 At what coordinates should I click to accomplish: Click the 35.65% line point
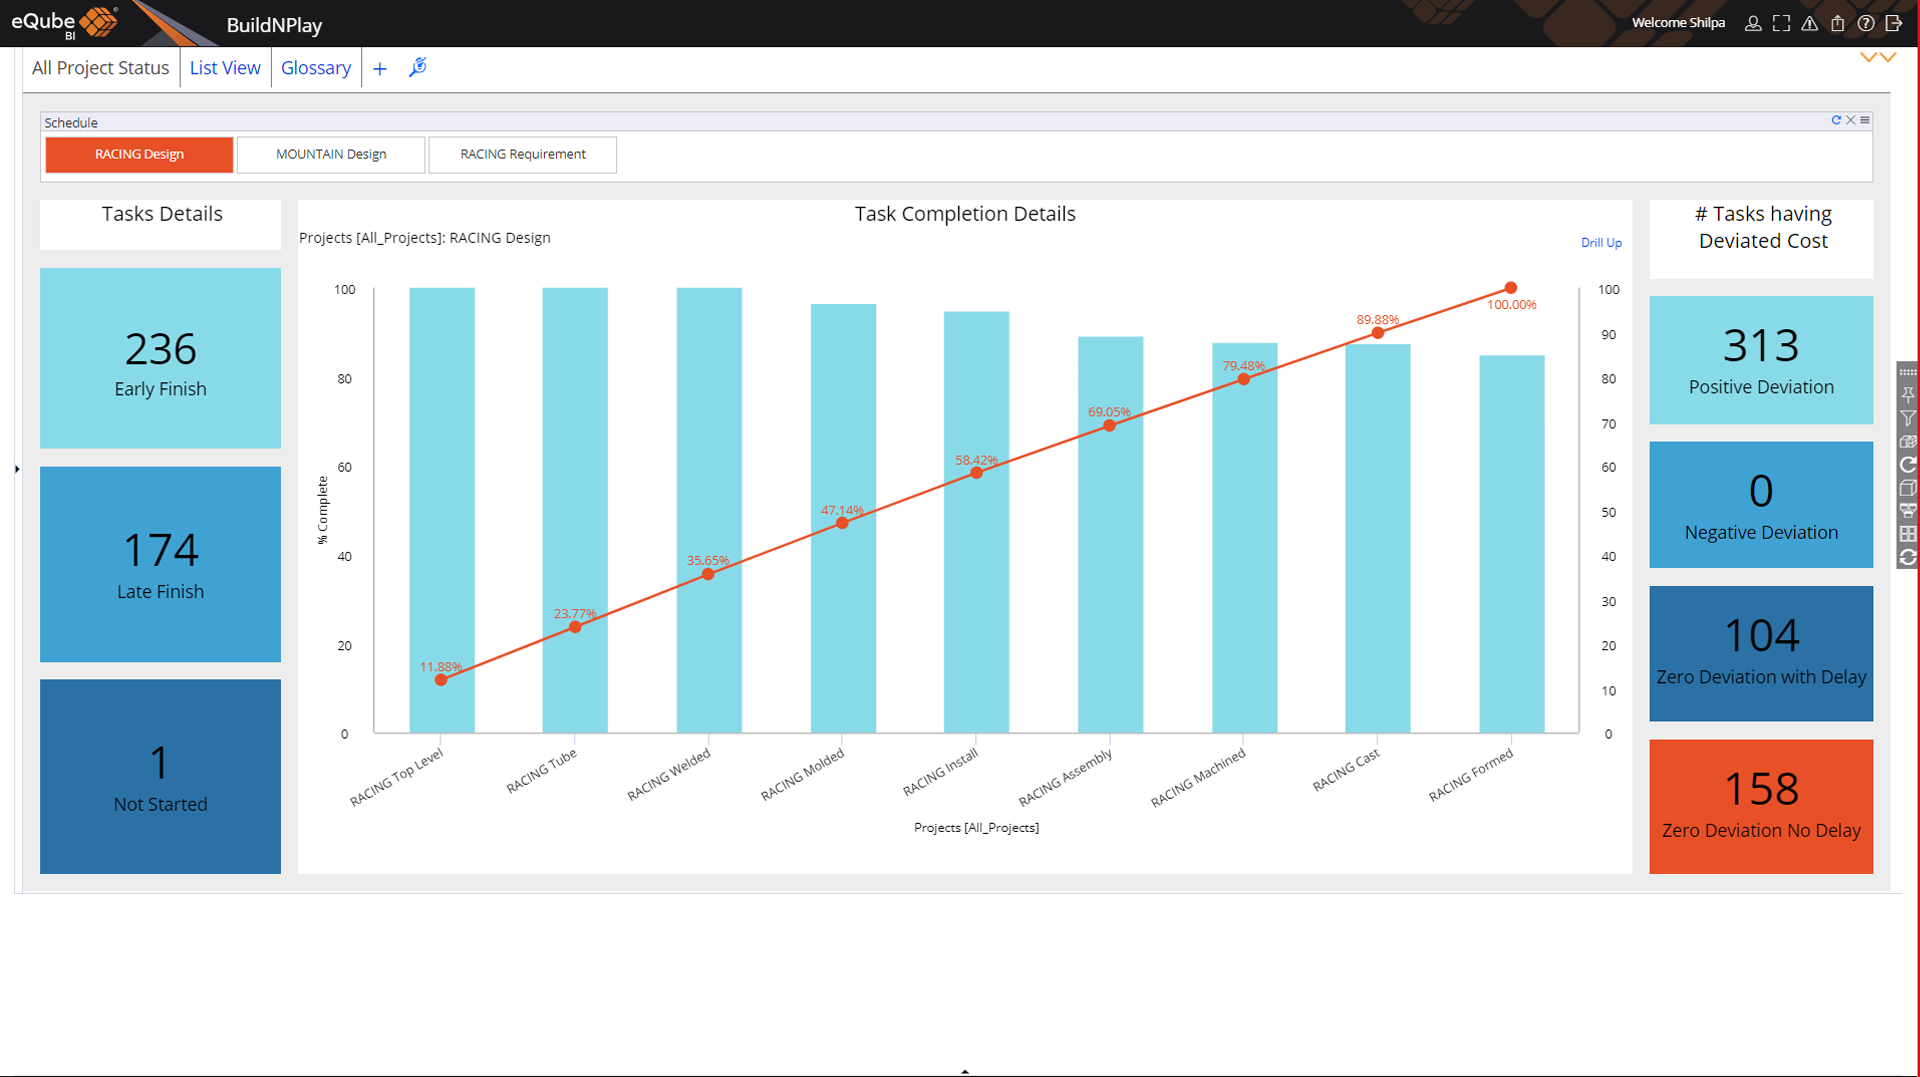[x=708, y=574]
